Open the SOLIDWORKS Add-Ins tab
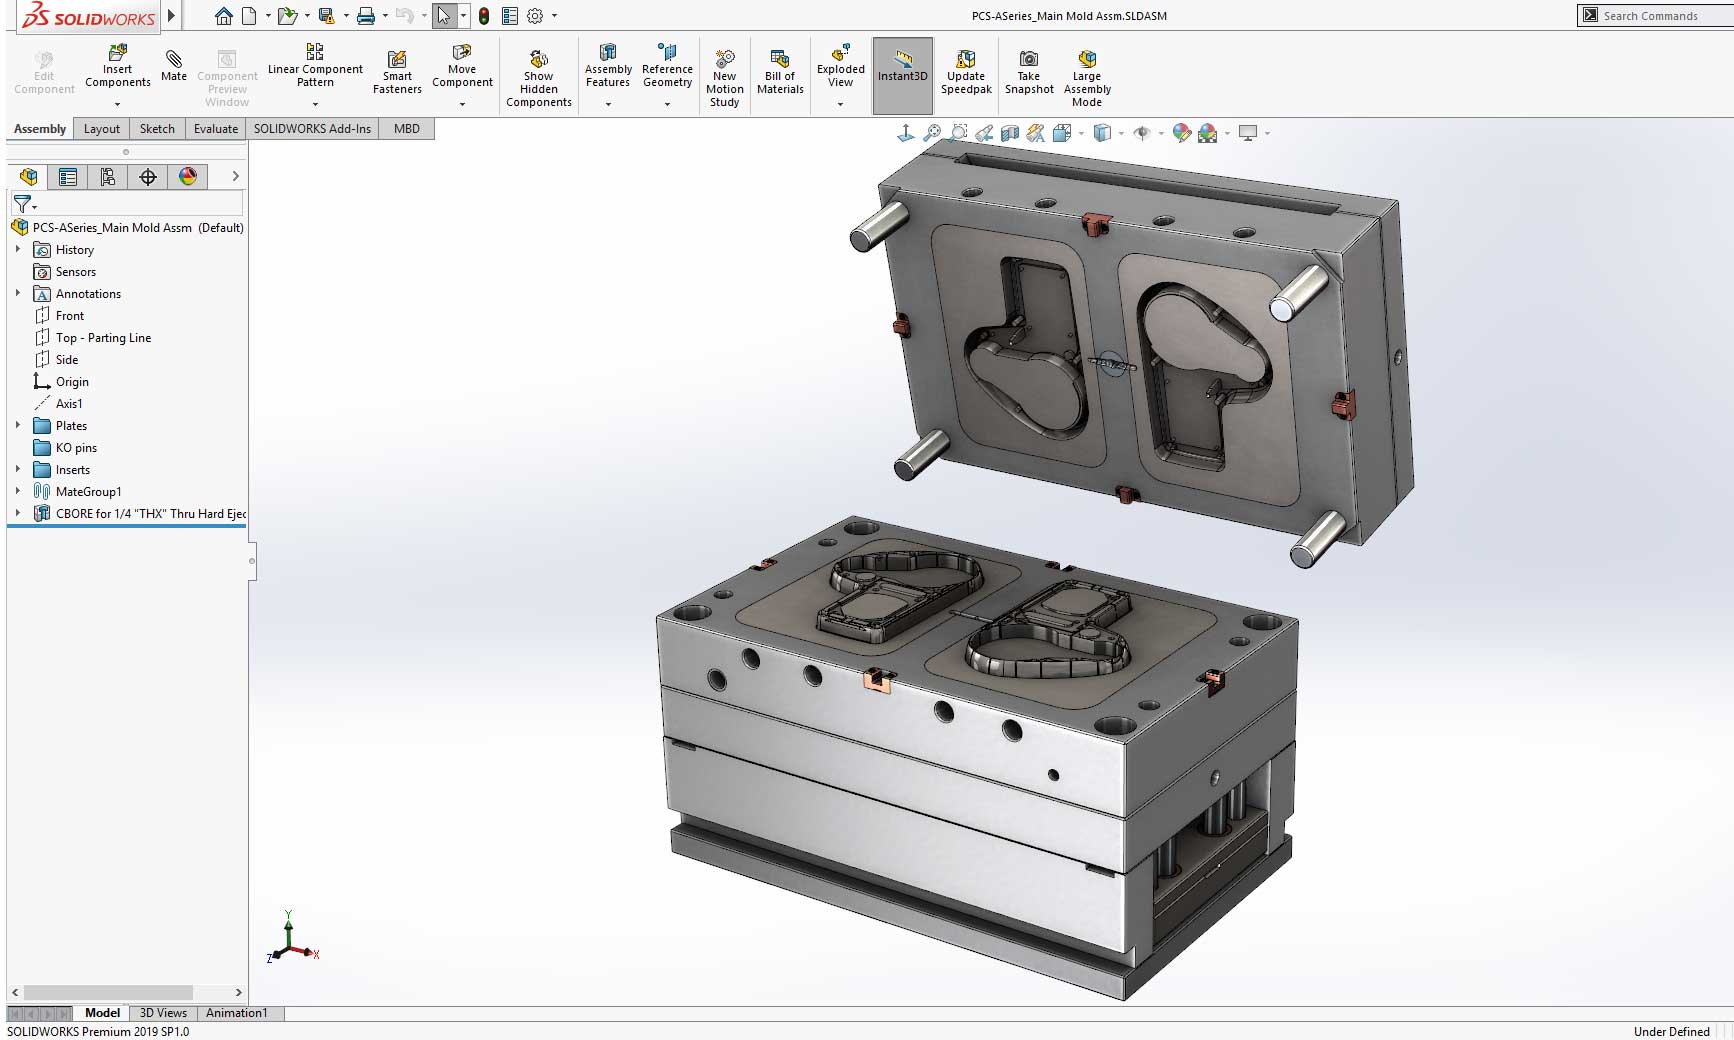Screen dimensions: 1734x1040 tap(312, 128)
